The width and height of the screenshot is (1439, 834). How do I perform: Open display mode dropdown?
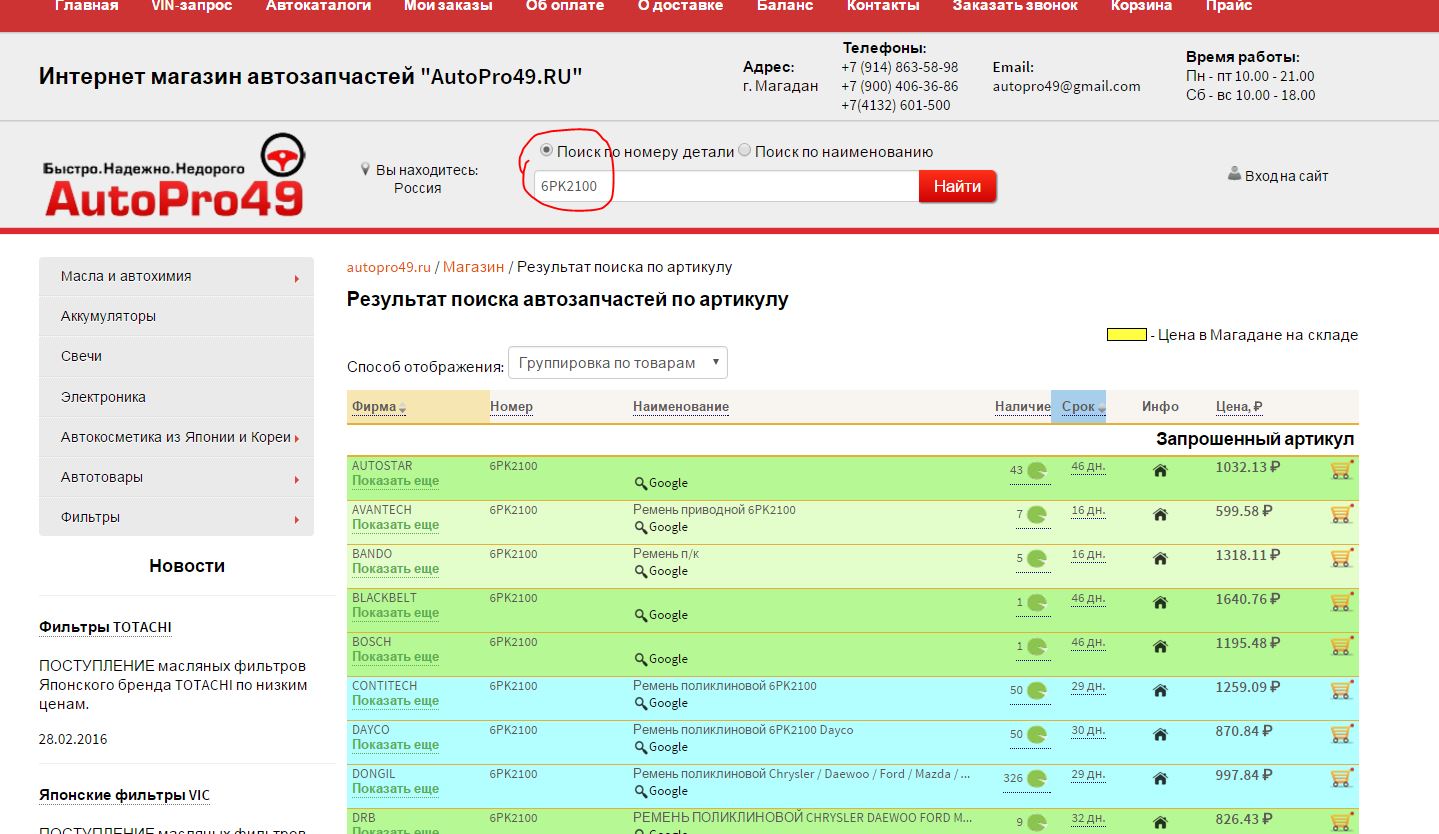[x=618, y=363]
